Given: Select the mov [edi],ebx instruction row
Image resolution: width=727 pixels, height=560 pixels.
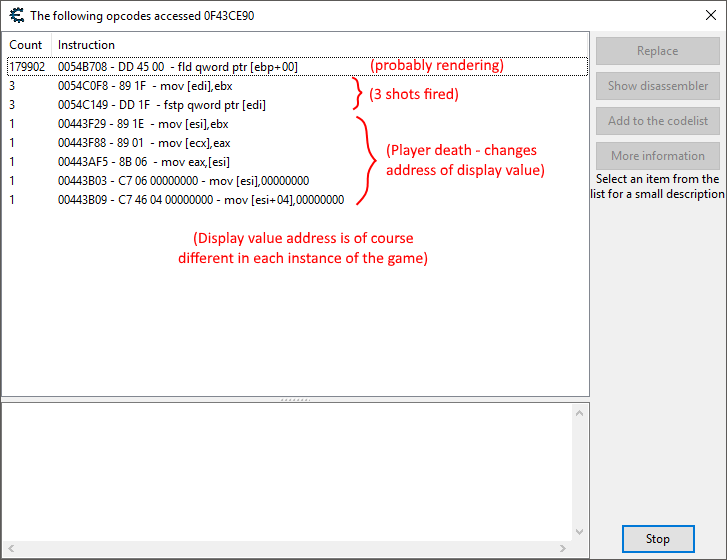Looking at the screenshot, I should (x=145, y=86).
